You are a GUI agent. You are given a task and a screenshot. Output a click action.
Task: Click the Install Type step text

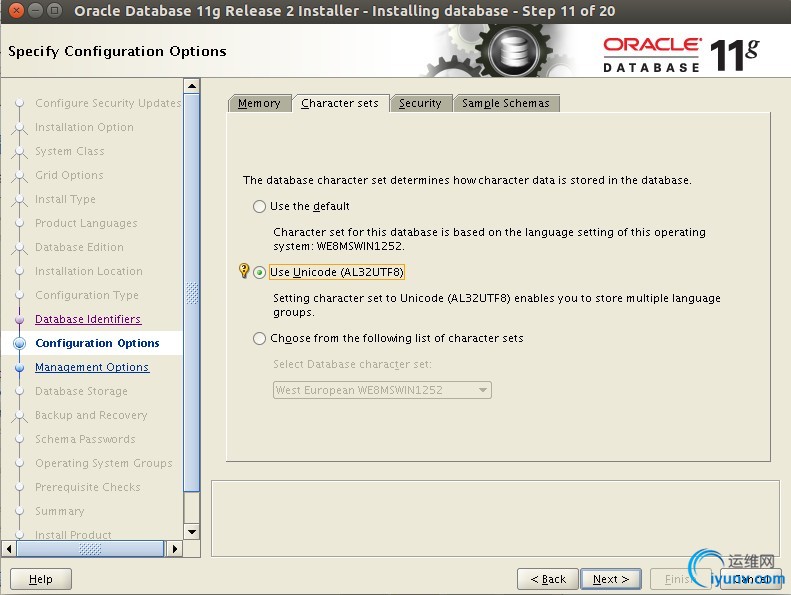click(65, 199)
